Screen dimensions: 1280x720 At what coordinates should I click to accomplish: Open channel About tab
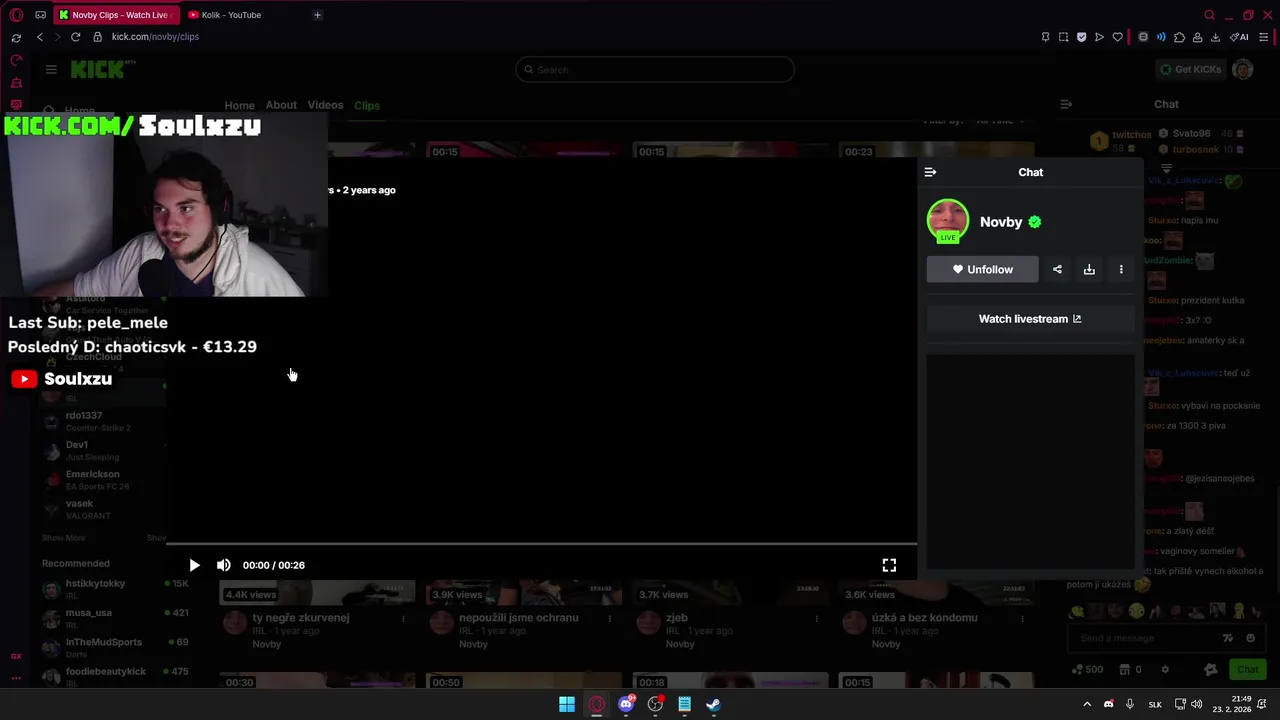point(281,105)
